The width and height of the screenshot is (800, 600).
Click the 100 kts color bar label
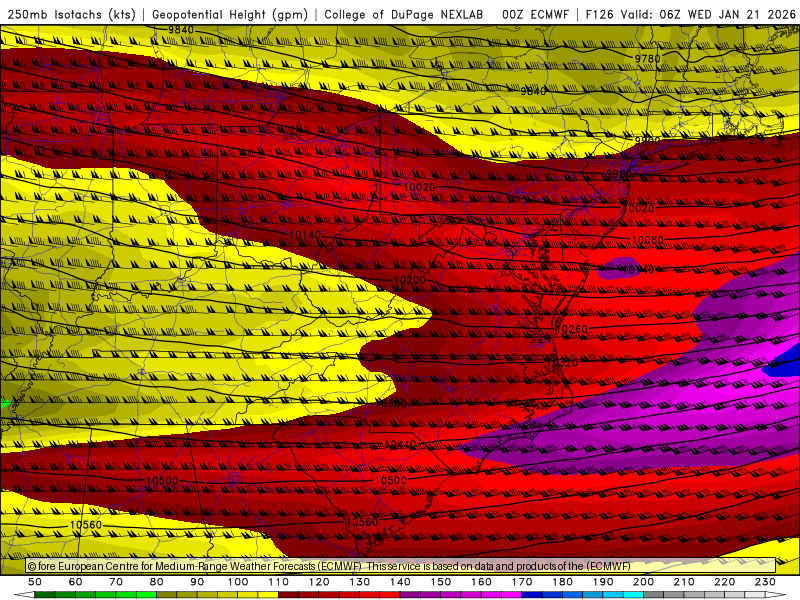click(x=238, y=582)
